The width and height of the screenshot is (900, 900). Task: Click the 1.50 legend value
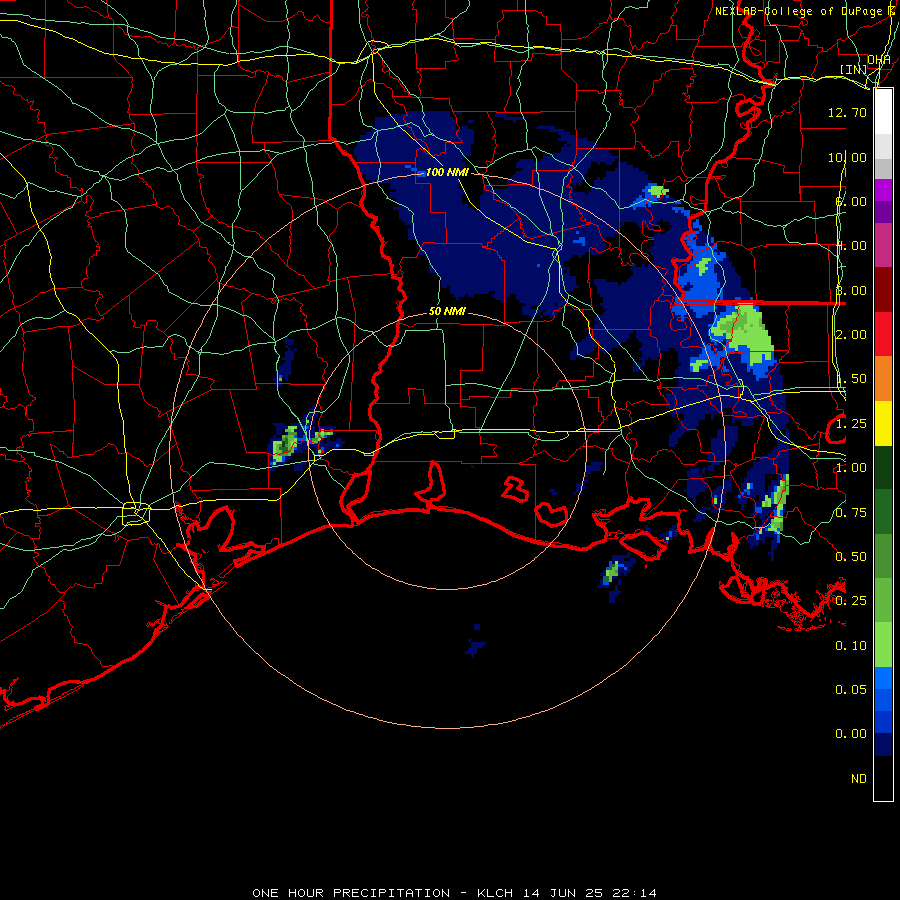pos(851,379)
